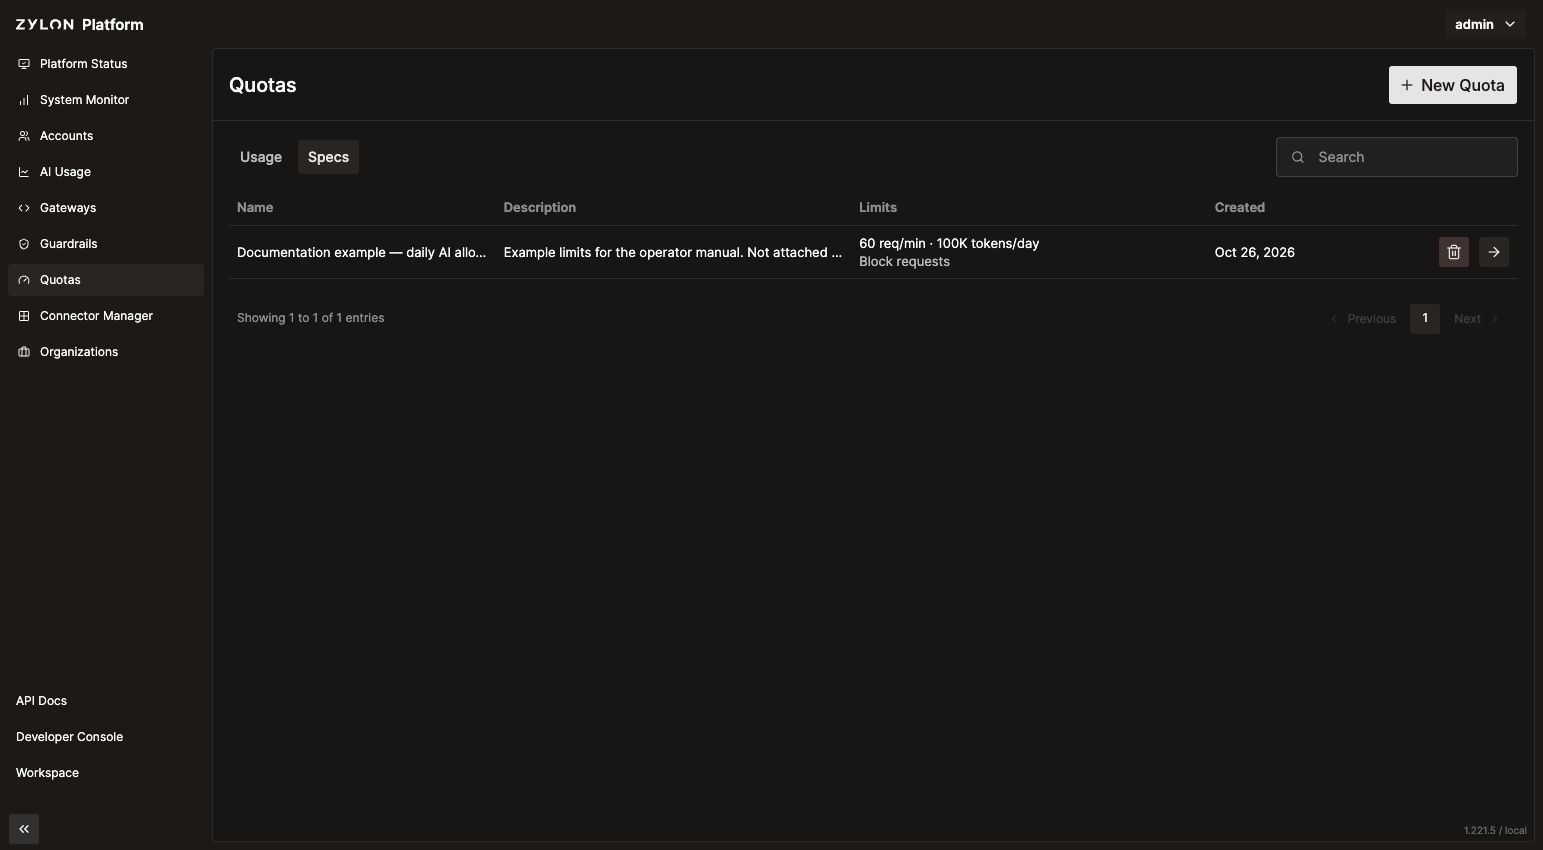
Task: Click the Quotas gauge icon
Action: point(24,280)
